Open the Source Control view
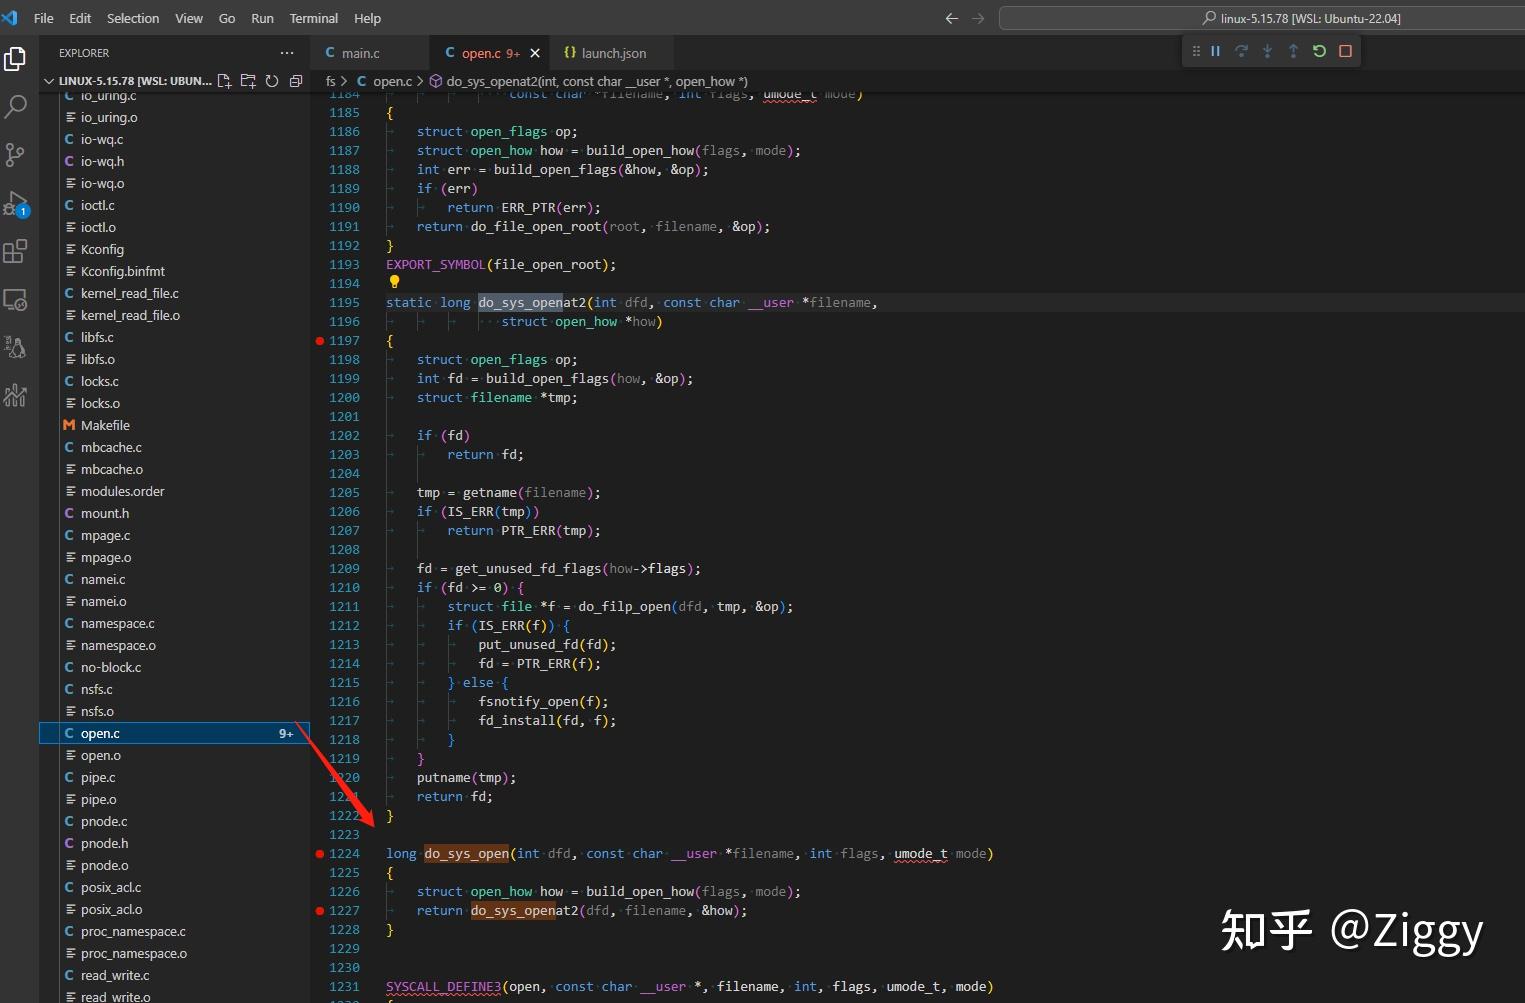The height and width of the screenshot is (1003, 1525). [x=16, y=154]
